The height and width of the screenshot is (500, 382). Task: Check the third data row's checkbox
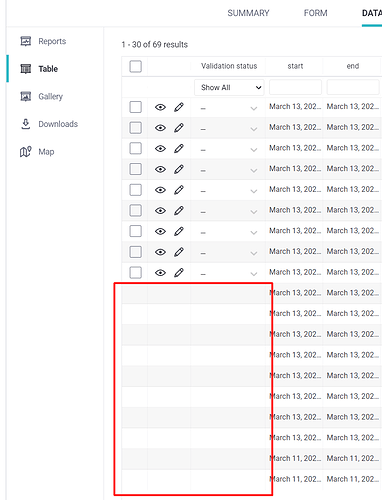(x=136, y=149)
